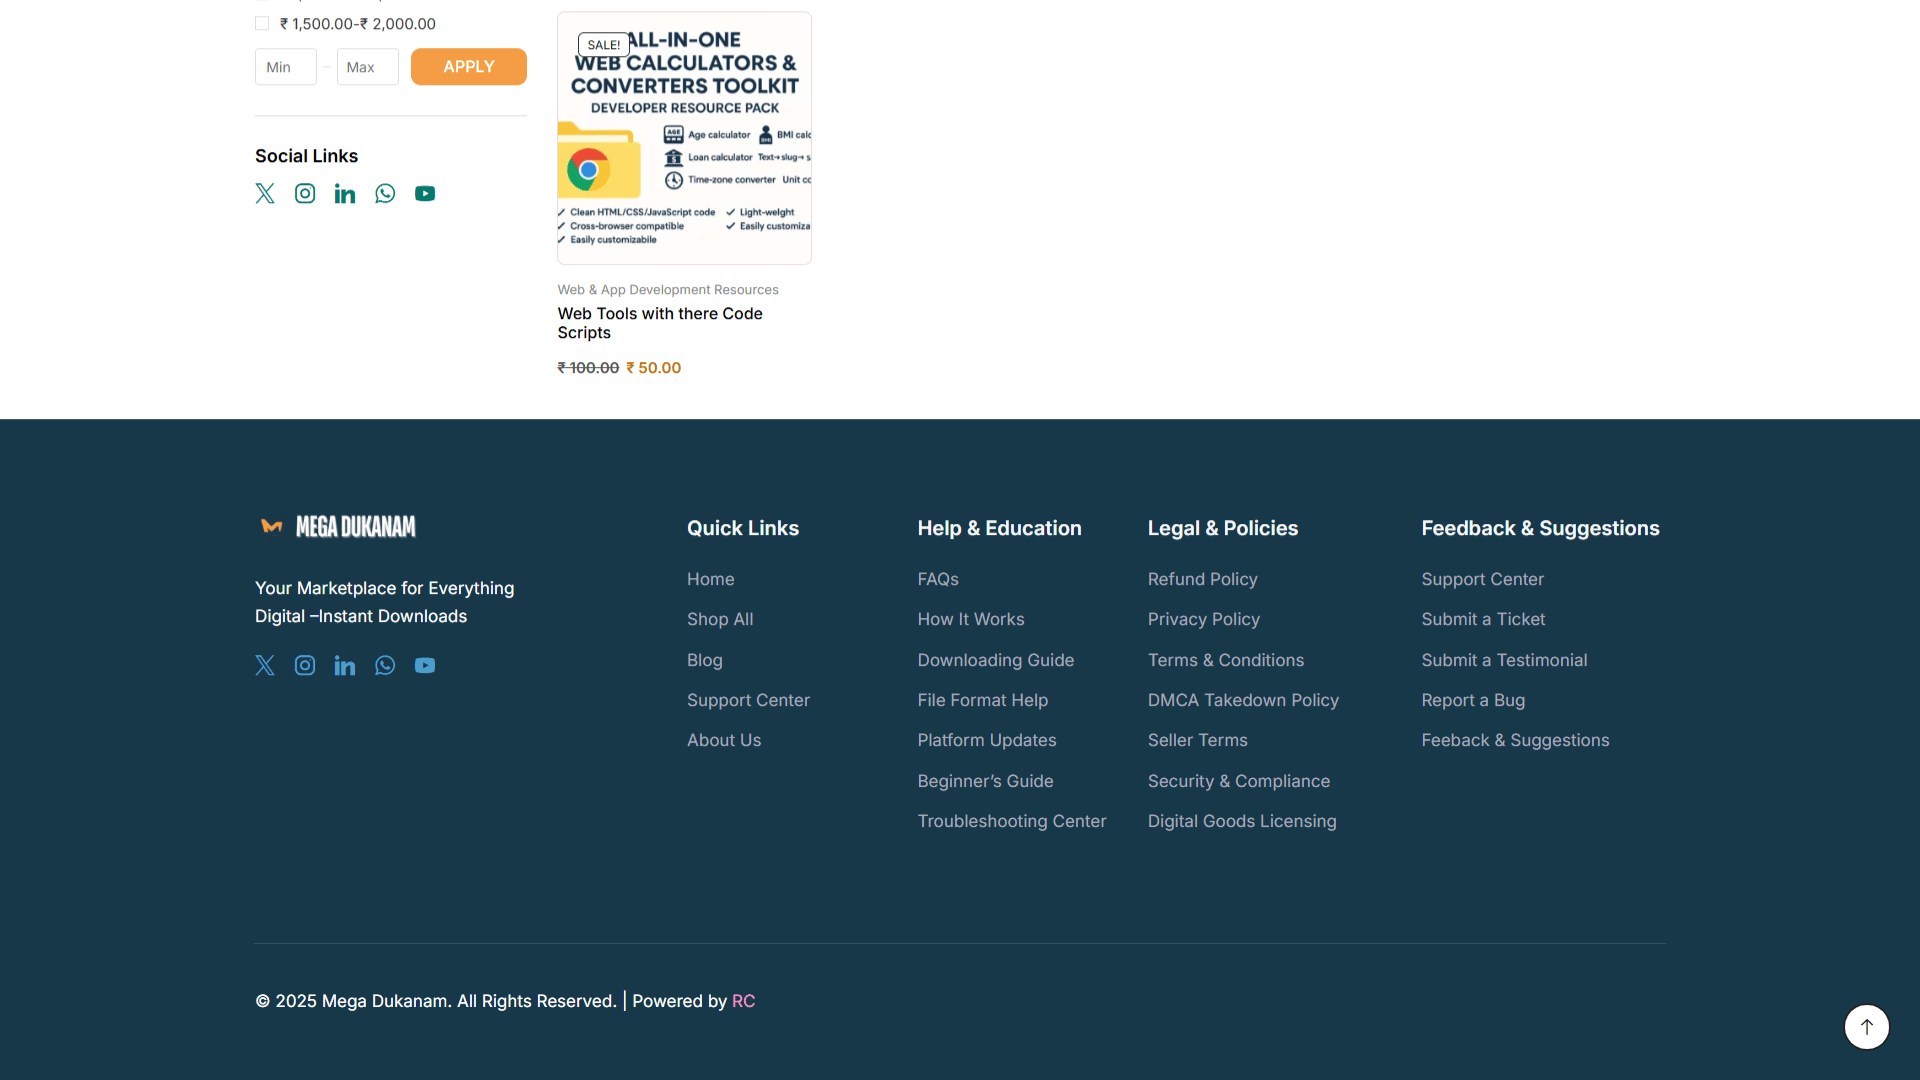Open the Web Calculators Toolkit product thumbnail
This screenshot has width=1920, height=1080.
(684, 139)
